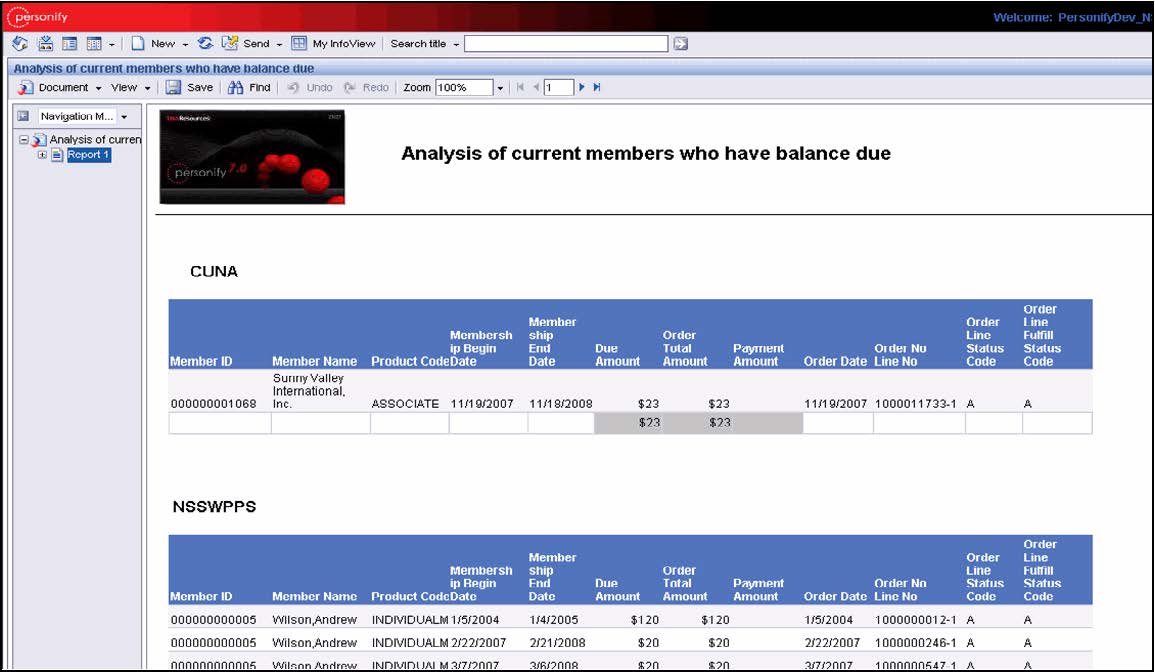1155x672 pixels.
Task: Click the NSSWPPS section heading
Action: click(x=214, y=506)
